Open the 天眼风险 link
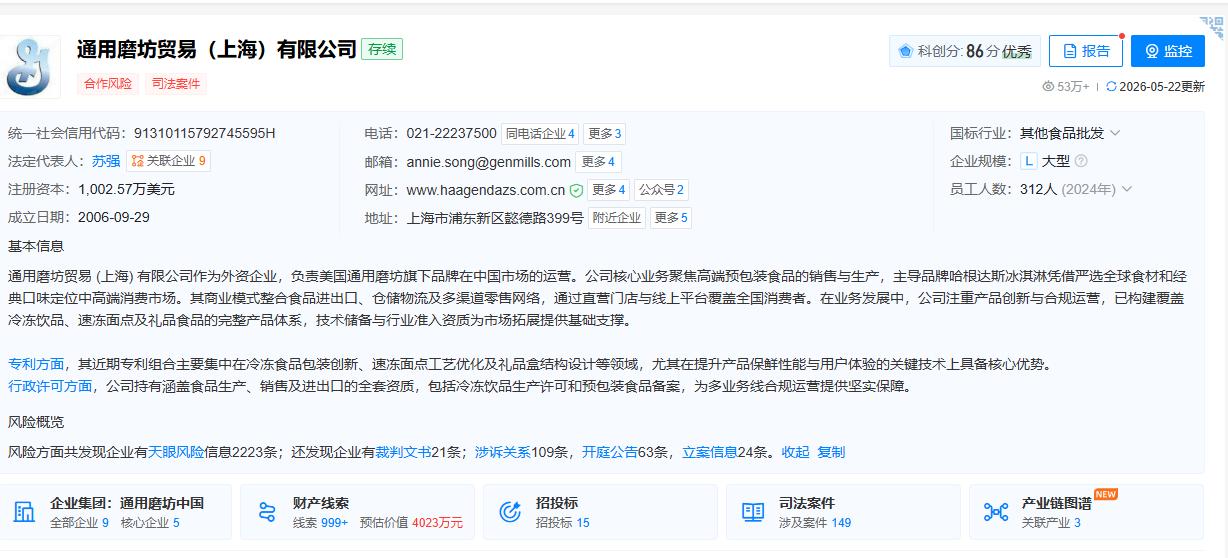 point(176,452)
